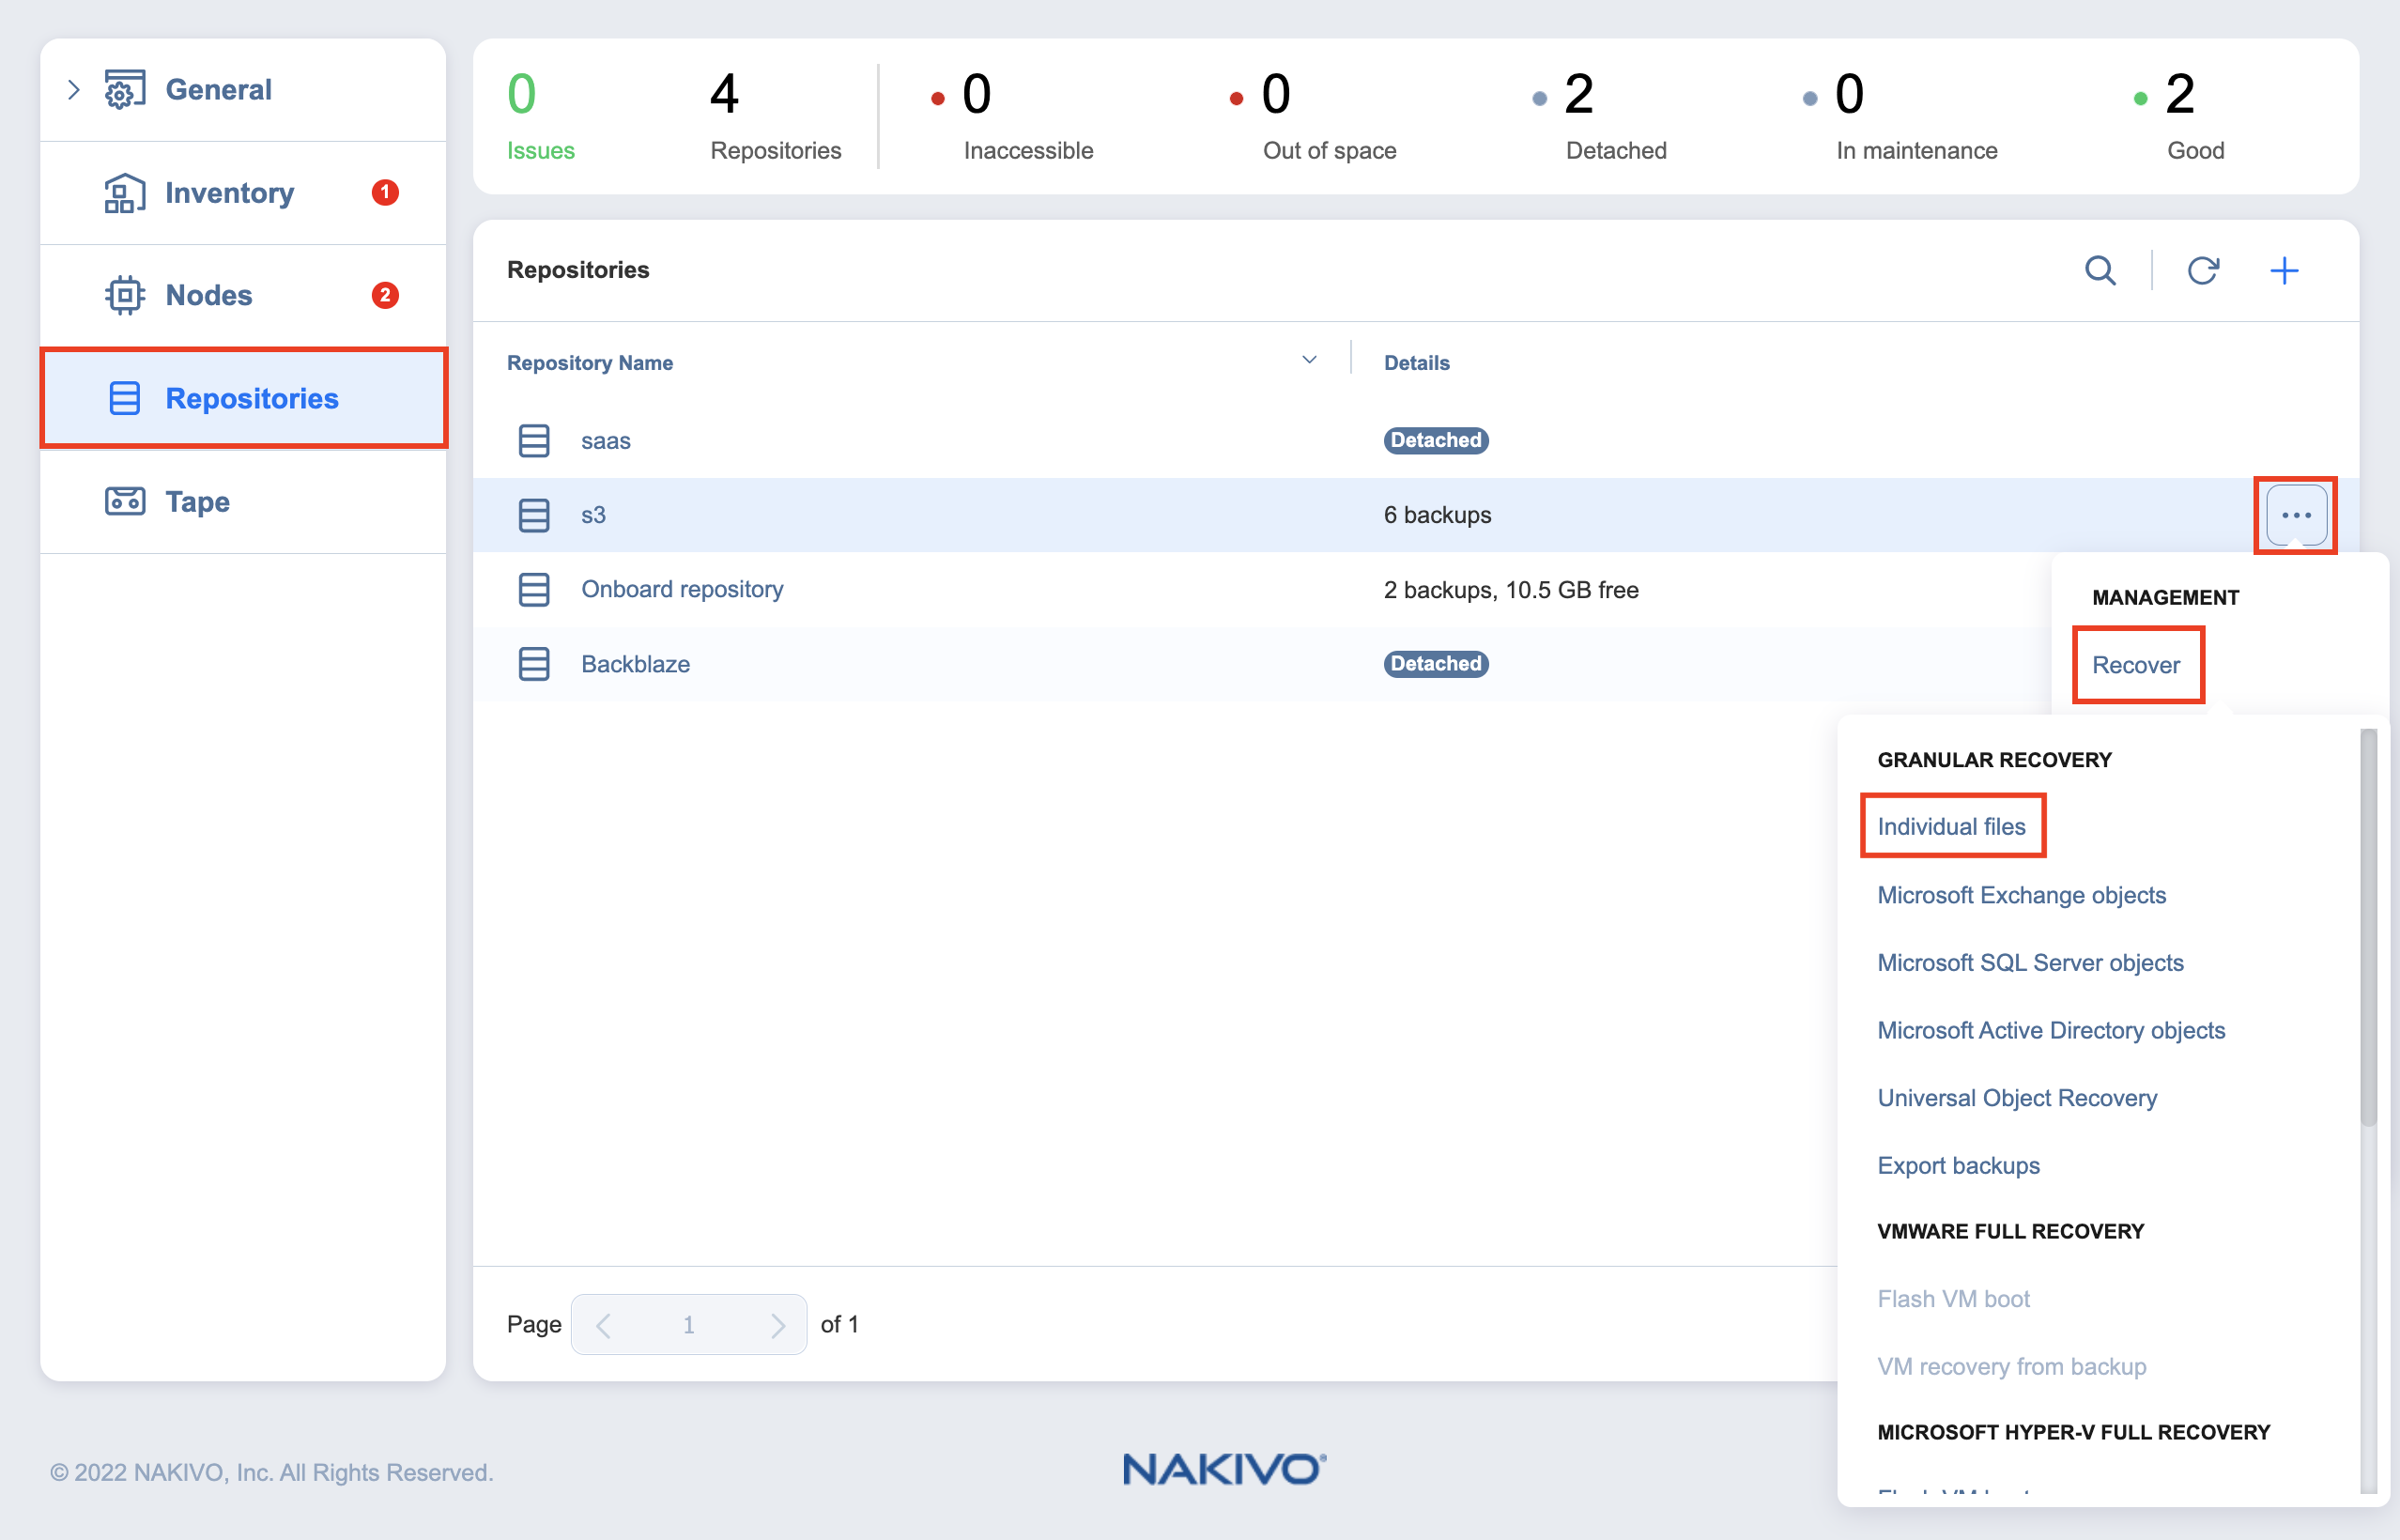
Task: Select the Repositories sidebar icon
Action: tap(125, 398)
